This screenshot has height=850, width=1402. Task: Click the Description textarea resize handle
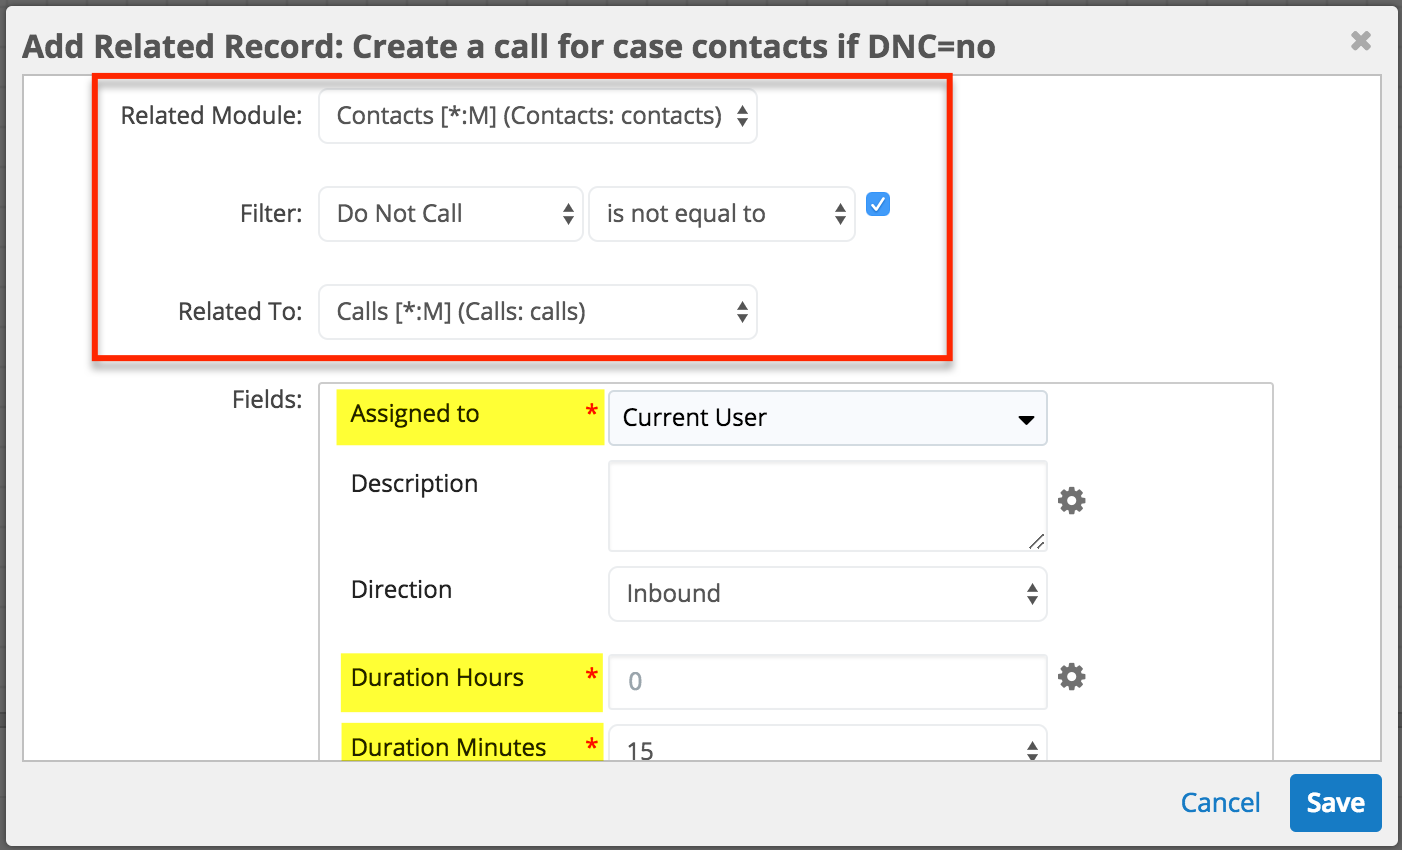[1036, 541]
